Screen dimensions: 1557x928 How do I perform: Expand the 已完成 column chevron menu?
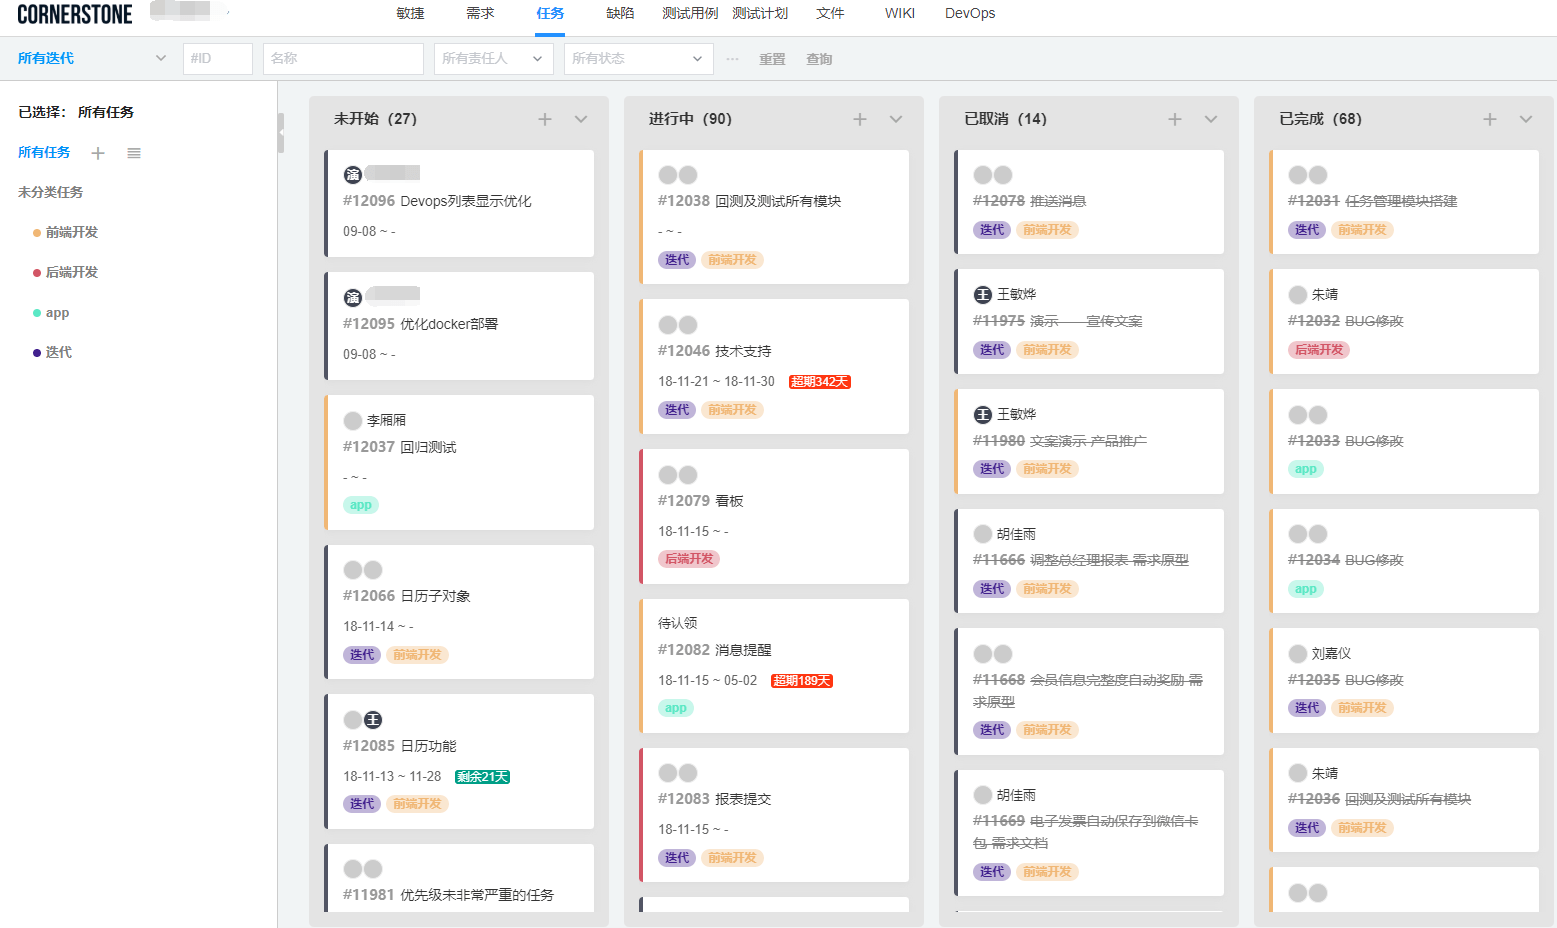click(x=1526, y=119)
